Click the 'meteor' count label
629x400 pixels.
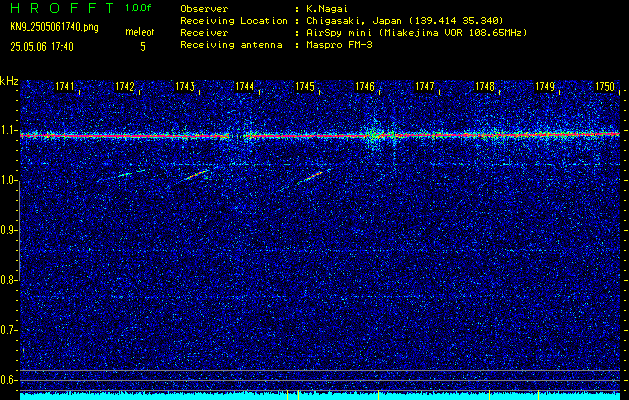click(x=140, y=32)
